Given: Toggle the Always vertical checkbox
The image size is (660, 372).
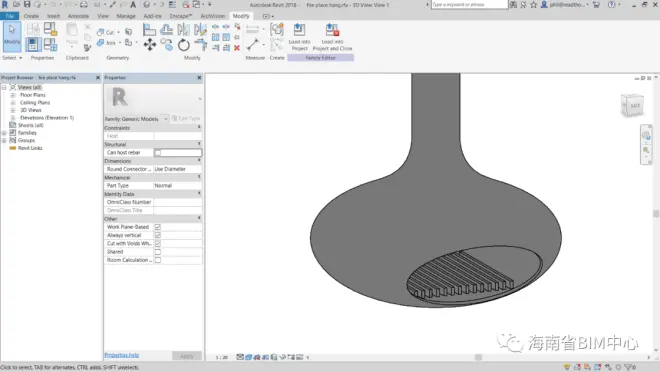Looking at the screenshot, I should pyautogui.click(x=157, y=235).
